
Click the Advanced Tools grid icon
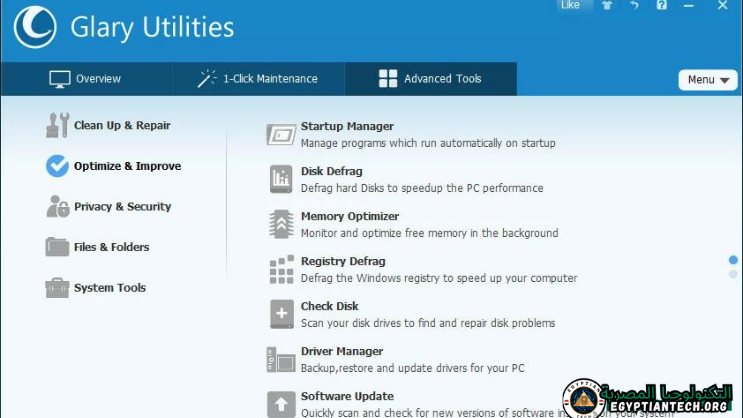point(388,79)
